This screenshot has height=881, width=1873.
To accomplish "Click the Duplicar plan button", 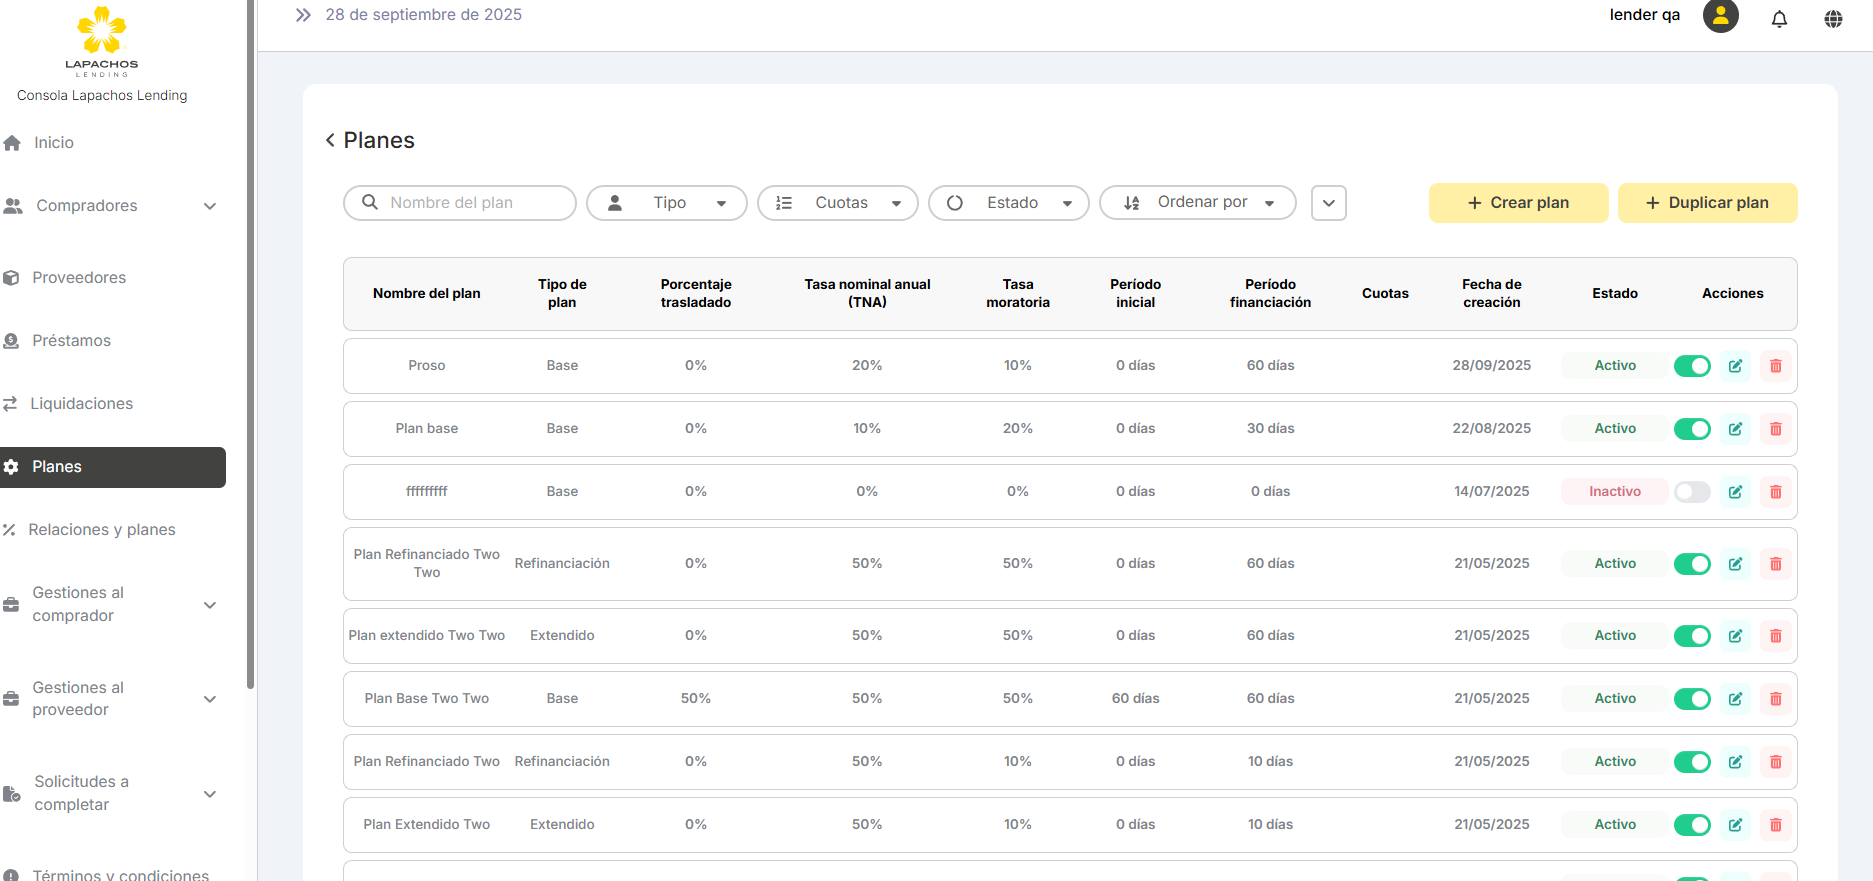I will coord(1707,203).
